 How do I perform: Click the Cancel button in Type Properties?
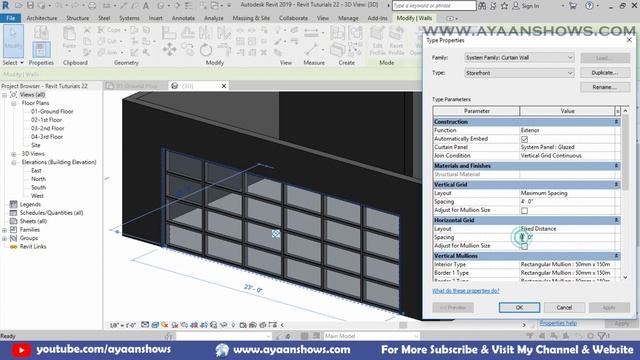564,307
